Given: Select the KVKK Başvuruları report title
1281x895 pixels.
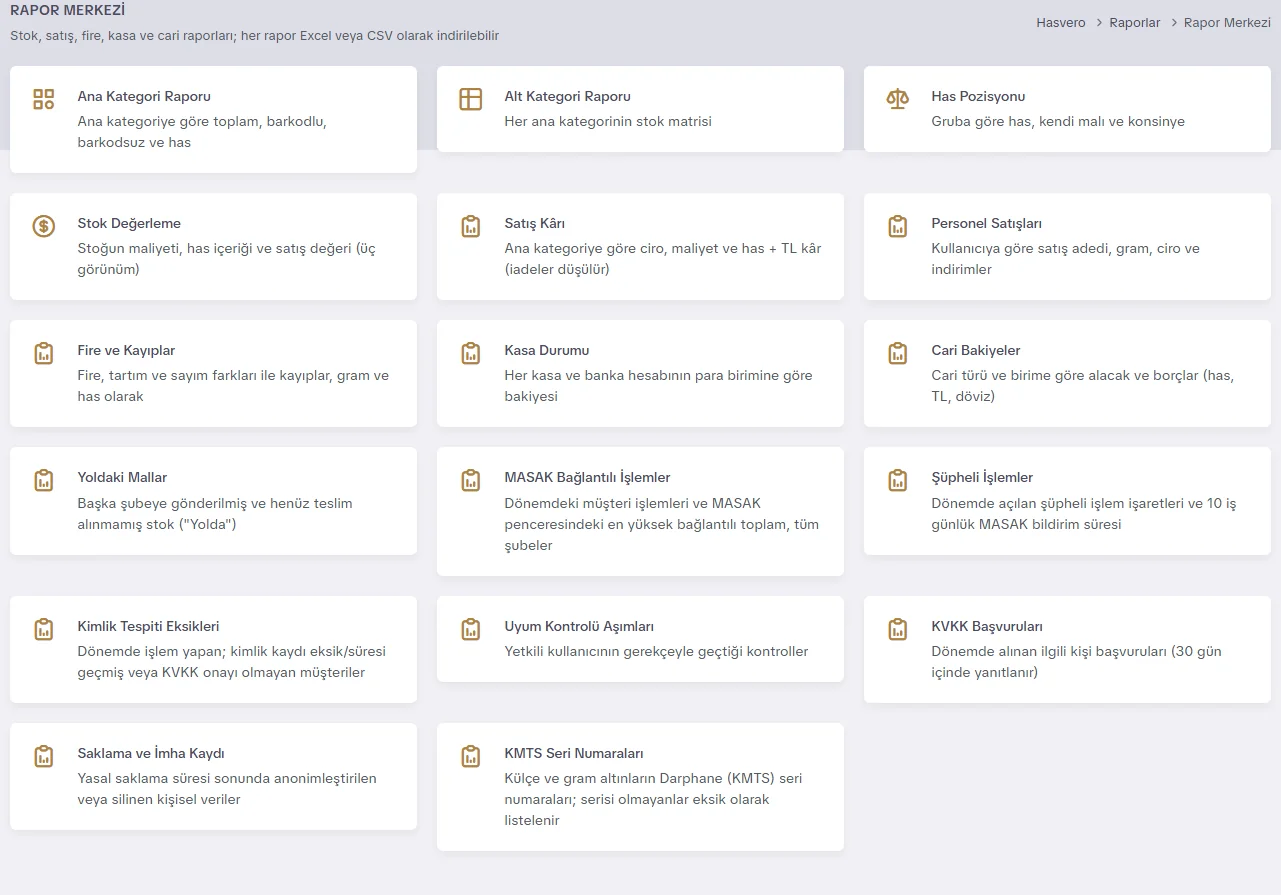Looking at the screenshot, I should pyautogui.click(x=987, y=627).
